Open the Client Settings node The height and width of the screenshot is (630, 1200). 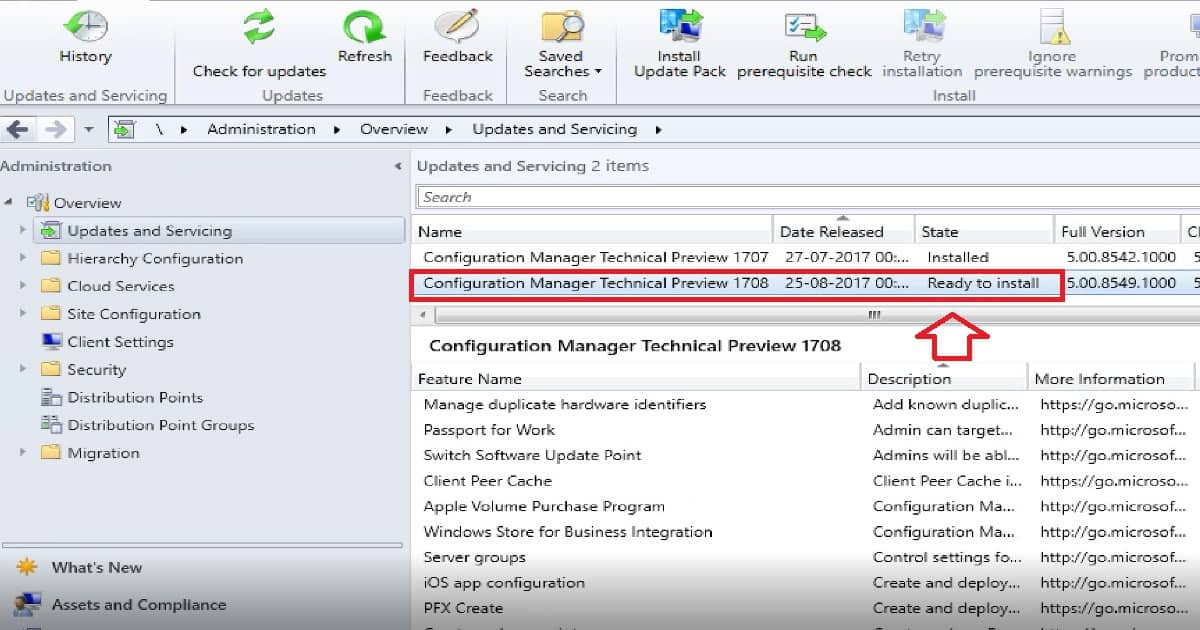pos(120,342)
